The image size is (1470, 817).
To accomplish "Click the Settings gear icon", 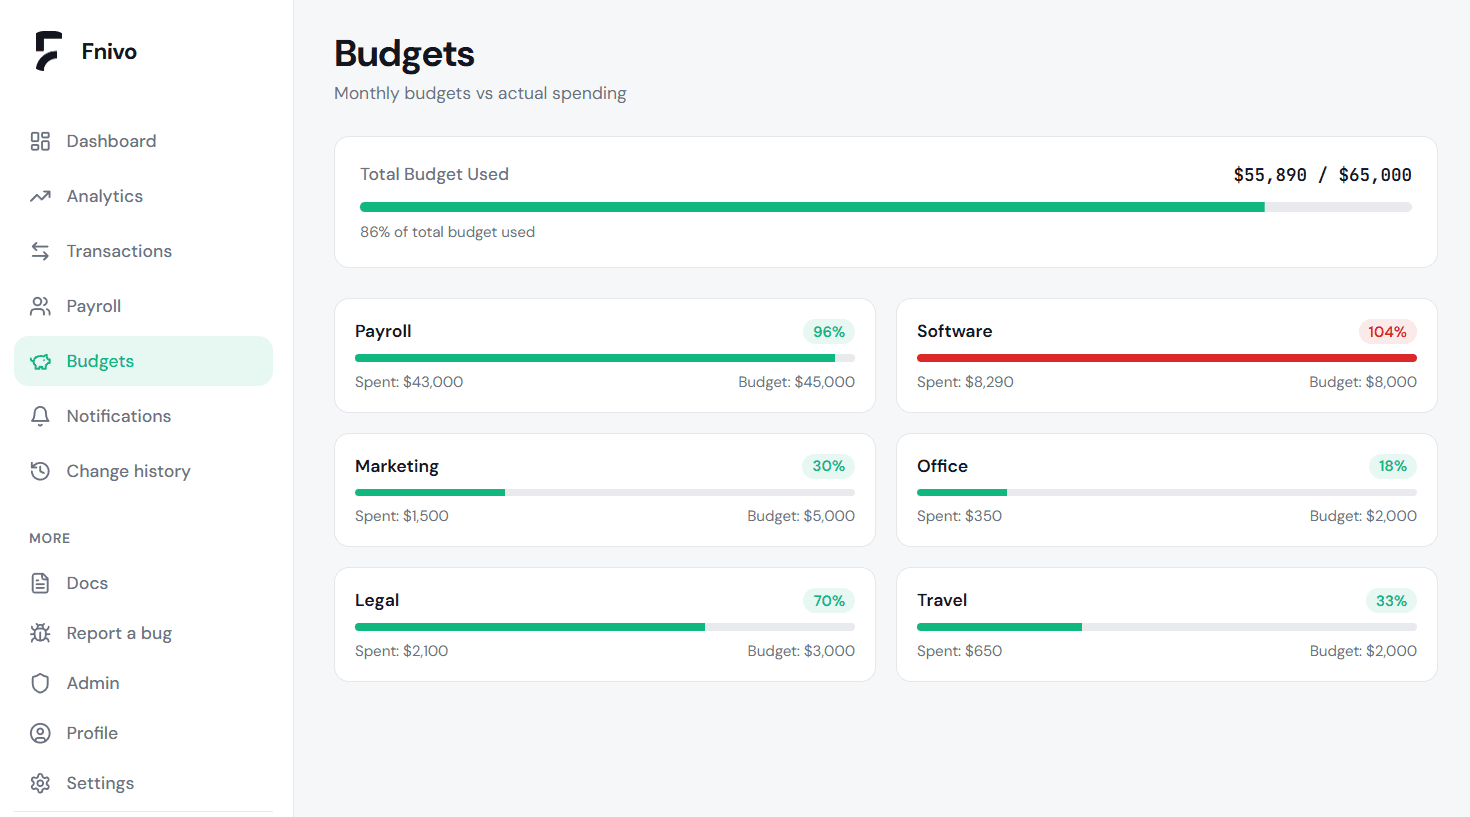I will [40, 783].
